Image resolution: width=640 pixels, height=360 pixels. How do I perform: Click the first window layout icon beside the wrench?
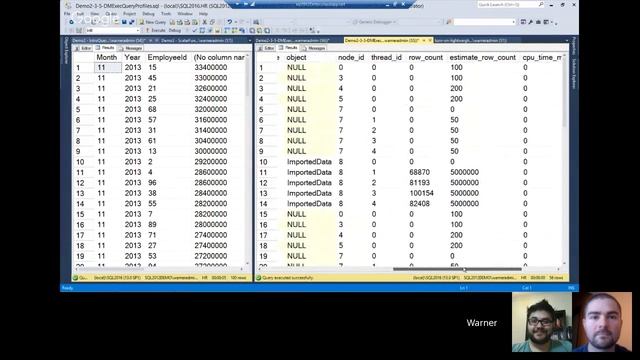[523, 22]
